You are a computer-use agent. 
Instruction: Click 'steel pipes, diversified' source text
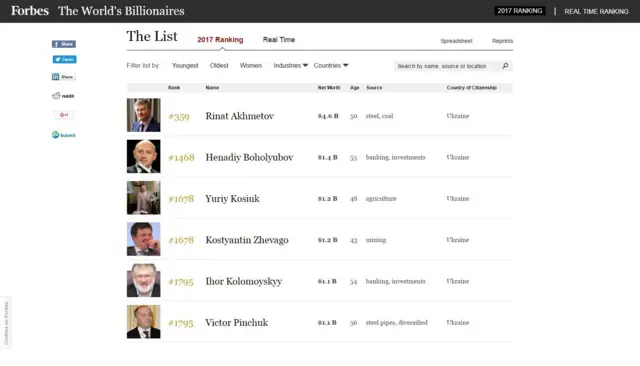(397, 322)
